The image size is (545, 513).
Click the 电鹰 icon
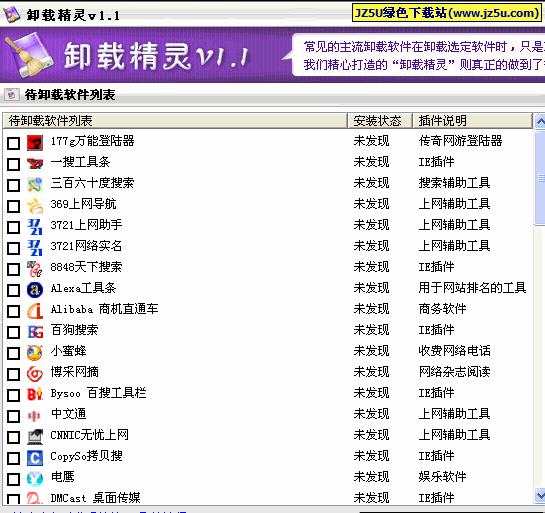35,479
